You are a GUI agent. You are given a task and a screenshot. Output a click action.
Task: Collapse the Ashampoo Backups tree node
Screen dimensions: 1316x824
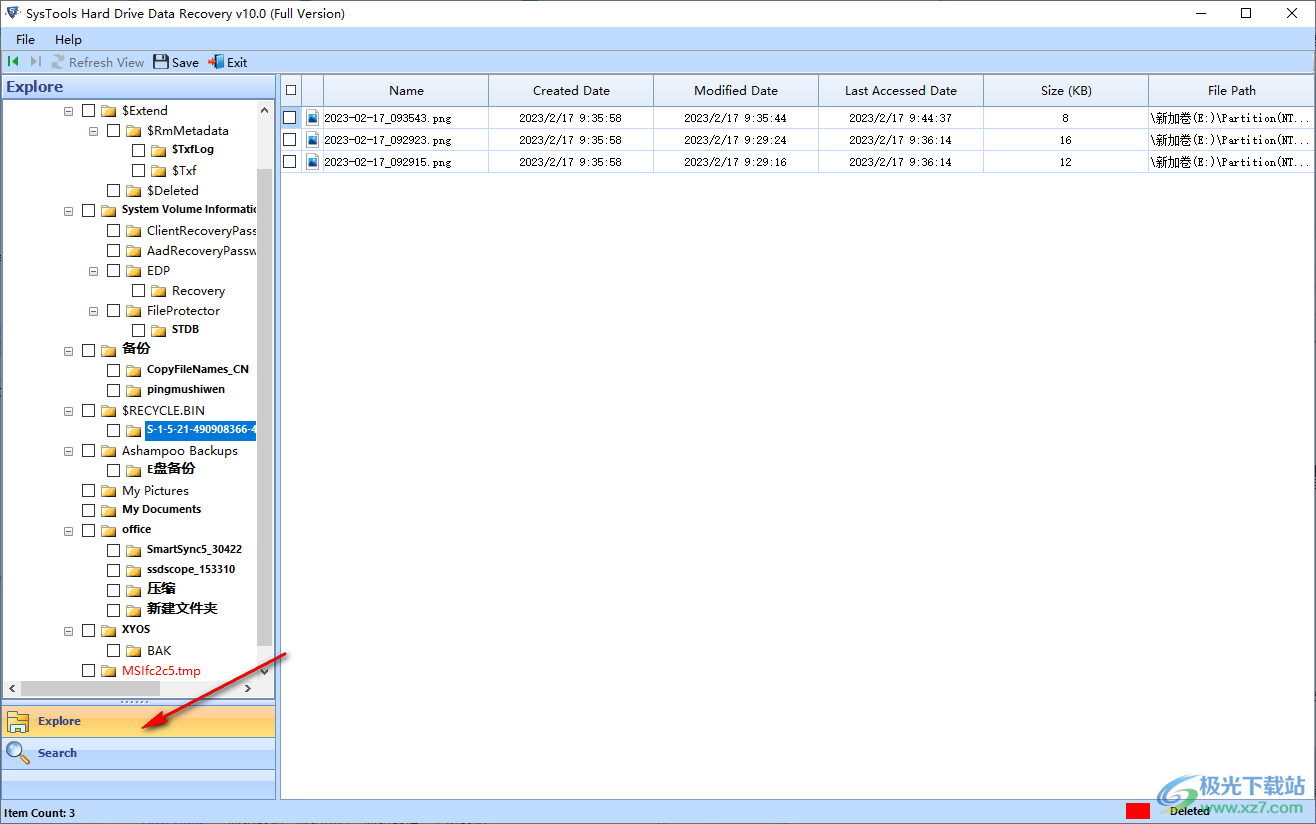click(x=69, y=451)
